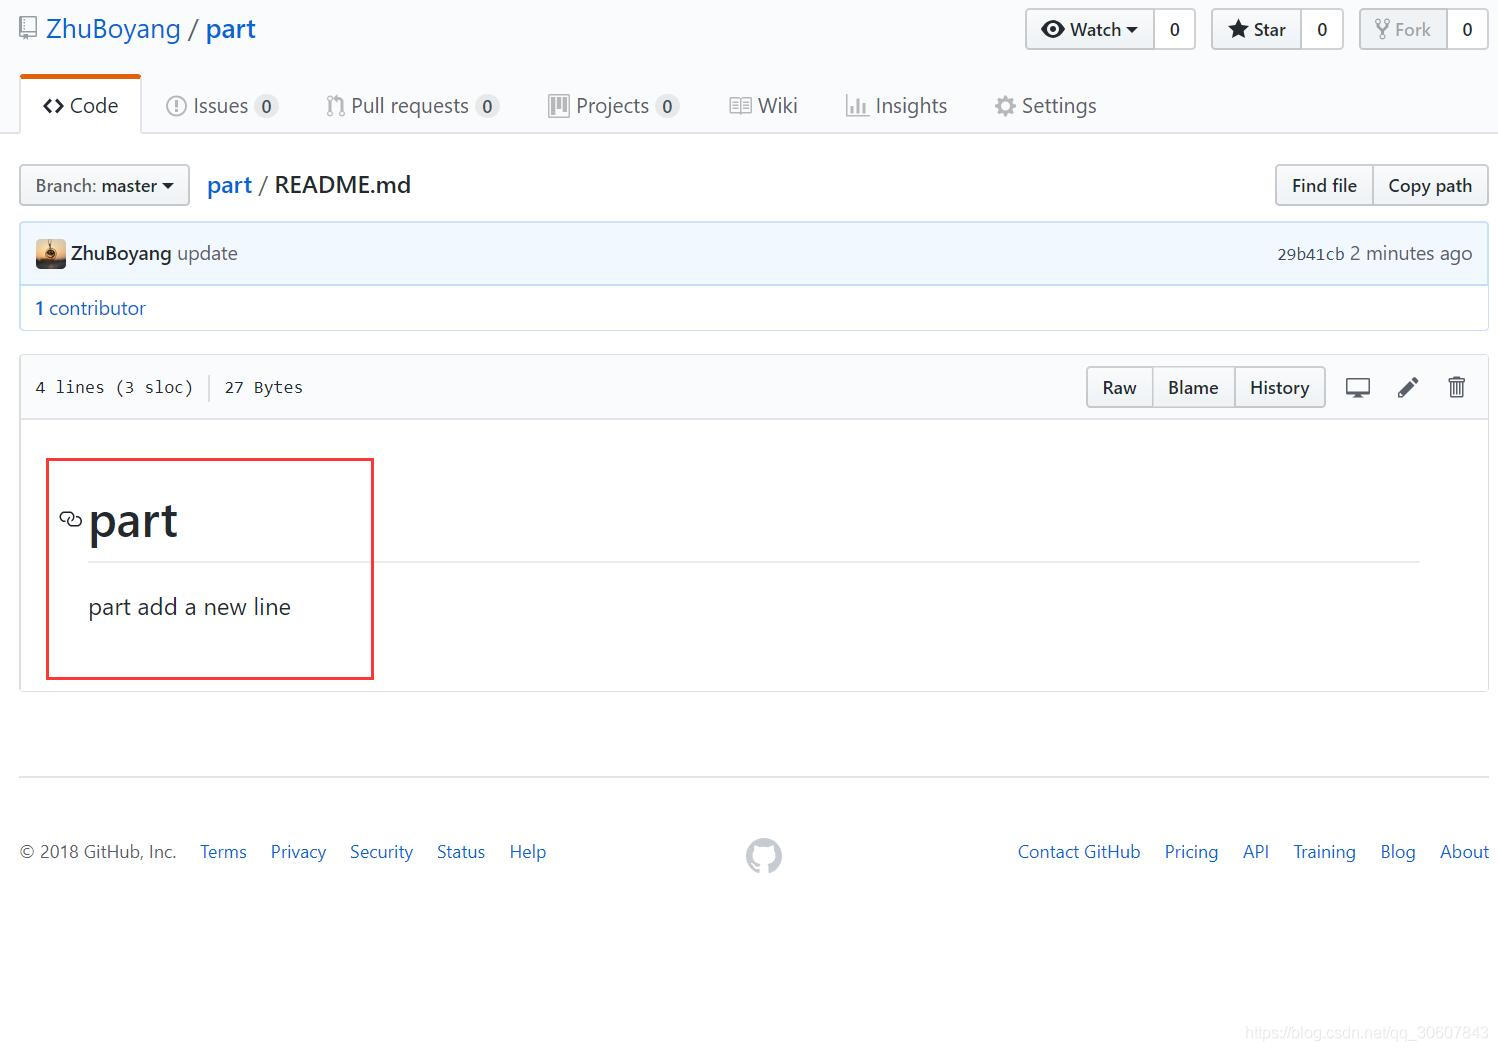Click the README.md file name in breadcrumb
1498x1051 pixels.
(x=343, y=185)
